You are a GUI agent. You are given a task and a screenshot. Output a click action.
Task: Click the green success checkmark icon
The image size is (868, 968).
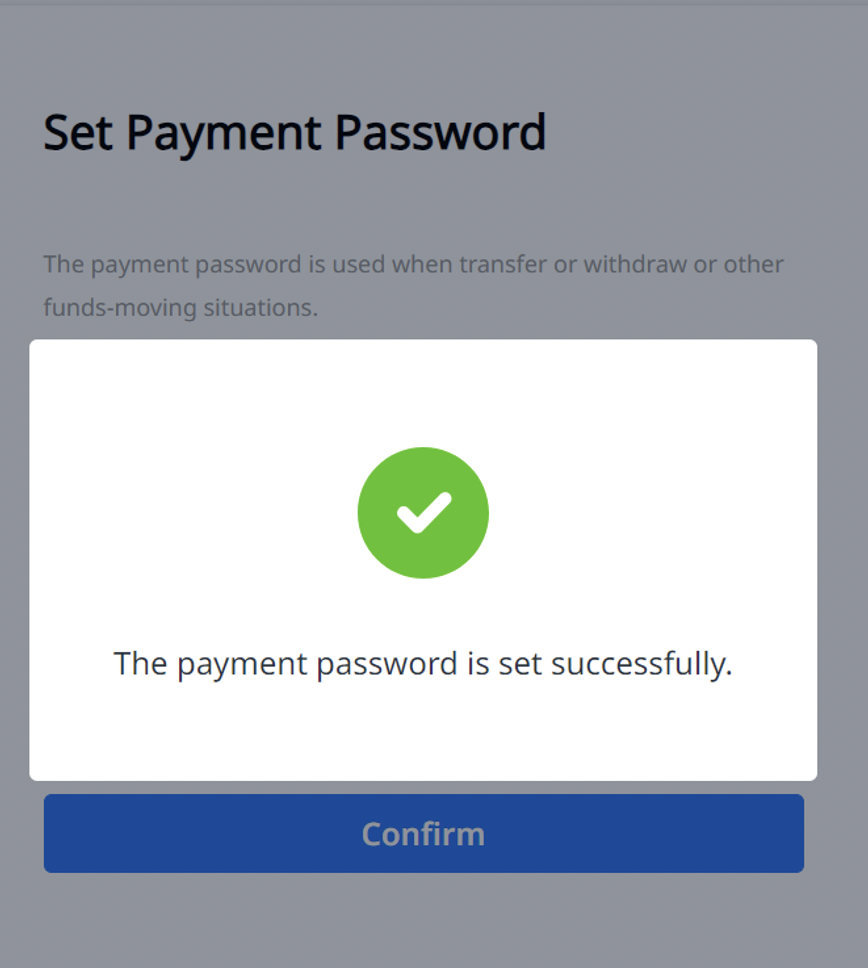pyautogui.click(x=423, y=512)
